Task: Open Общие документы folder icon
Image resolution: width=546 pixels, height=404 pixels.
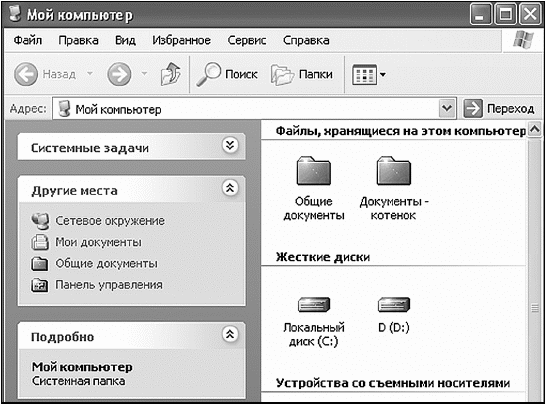Action: pyautogui.click(x=314, y=171)
